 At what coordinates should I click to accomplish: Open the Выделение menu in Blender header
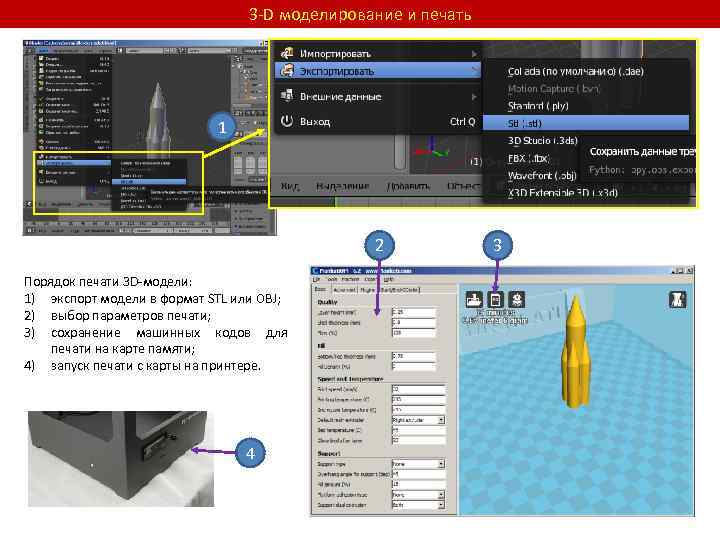click(x=343, y=186)
